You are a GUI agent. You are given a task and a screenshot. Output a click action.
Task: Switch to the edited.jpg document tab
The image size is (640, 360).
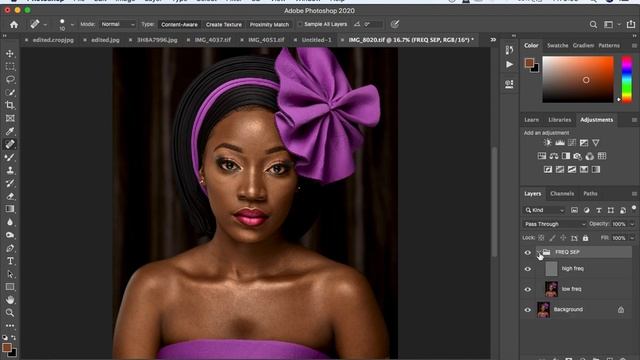point(105,40)
